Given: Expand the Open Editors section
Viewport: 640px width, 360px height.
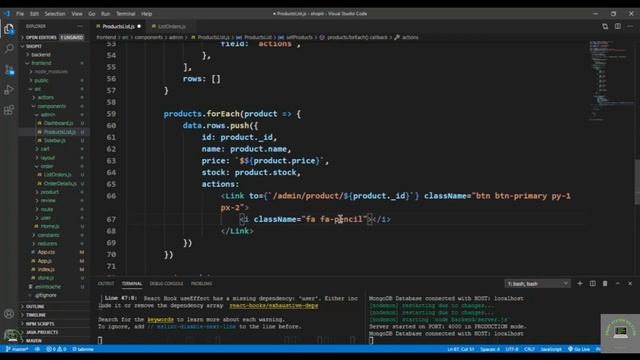Looking at the screenshot, I should (x=41, y=37).
